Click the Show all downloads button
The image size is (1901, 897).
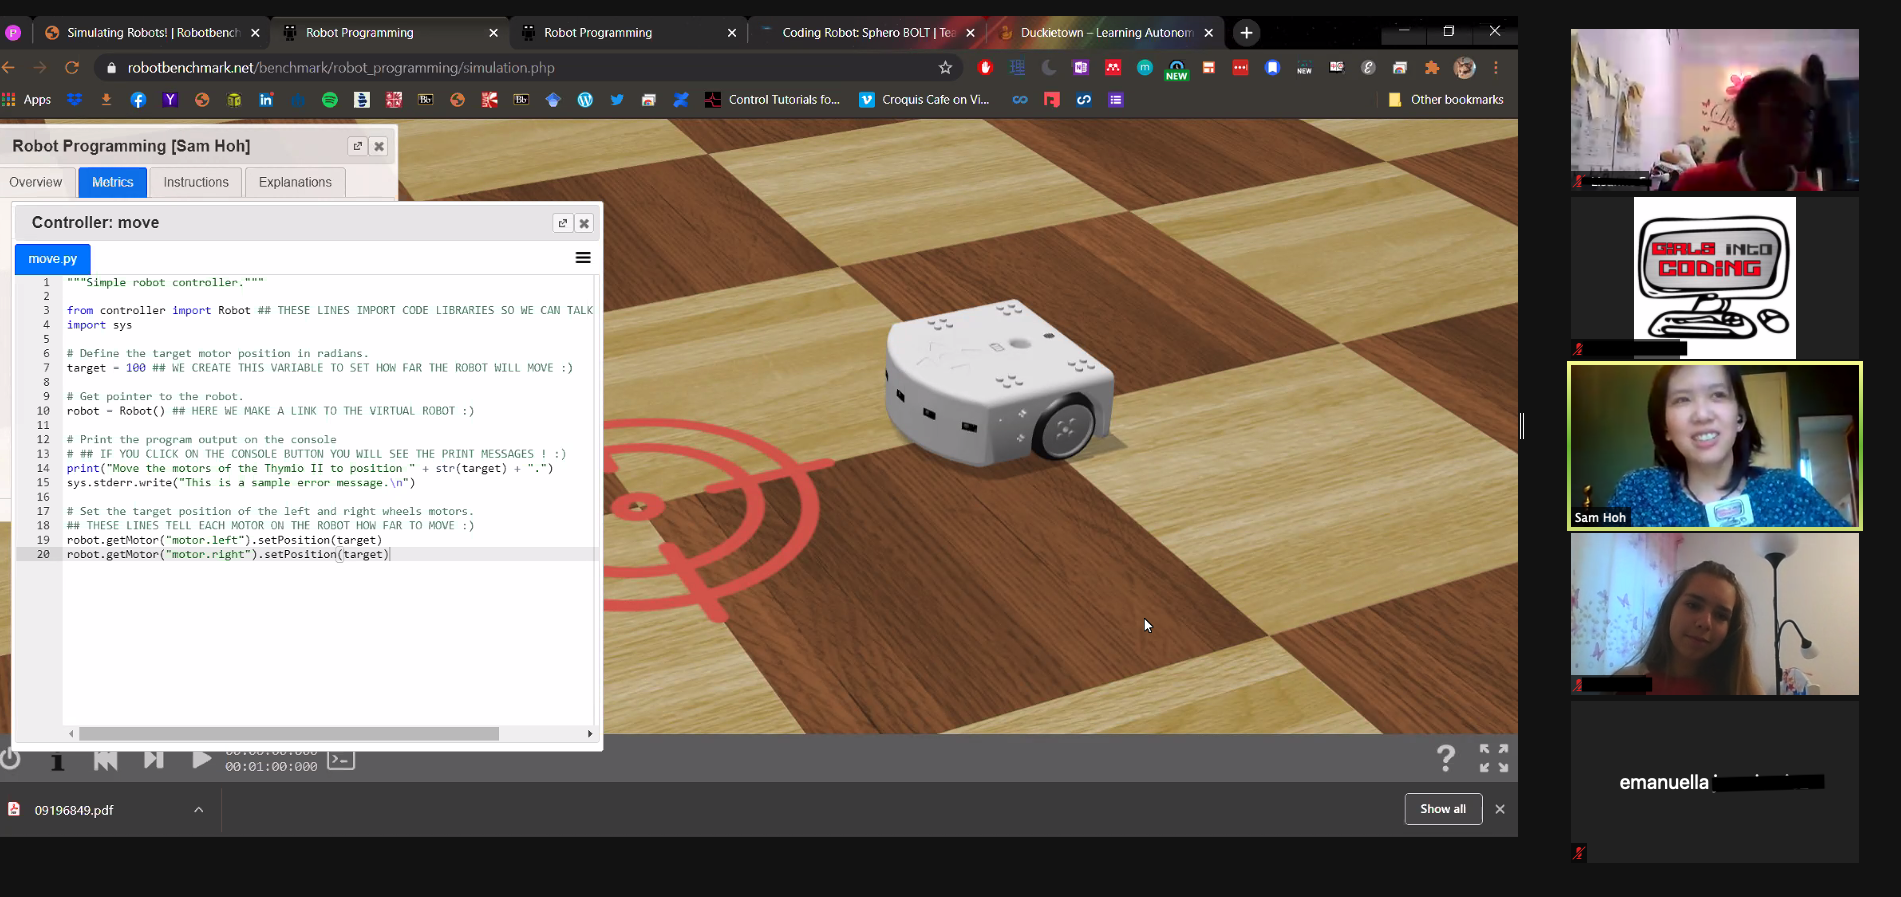1442,809
